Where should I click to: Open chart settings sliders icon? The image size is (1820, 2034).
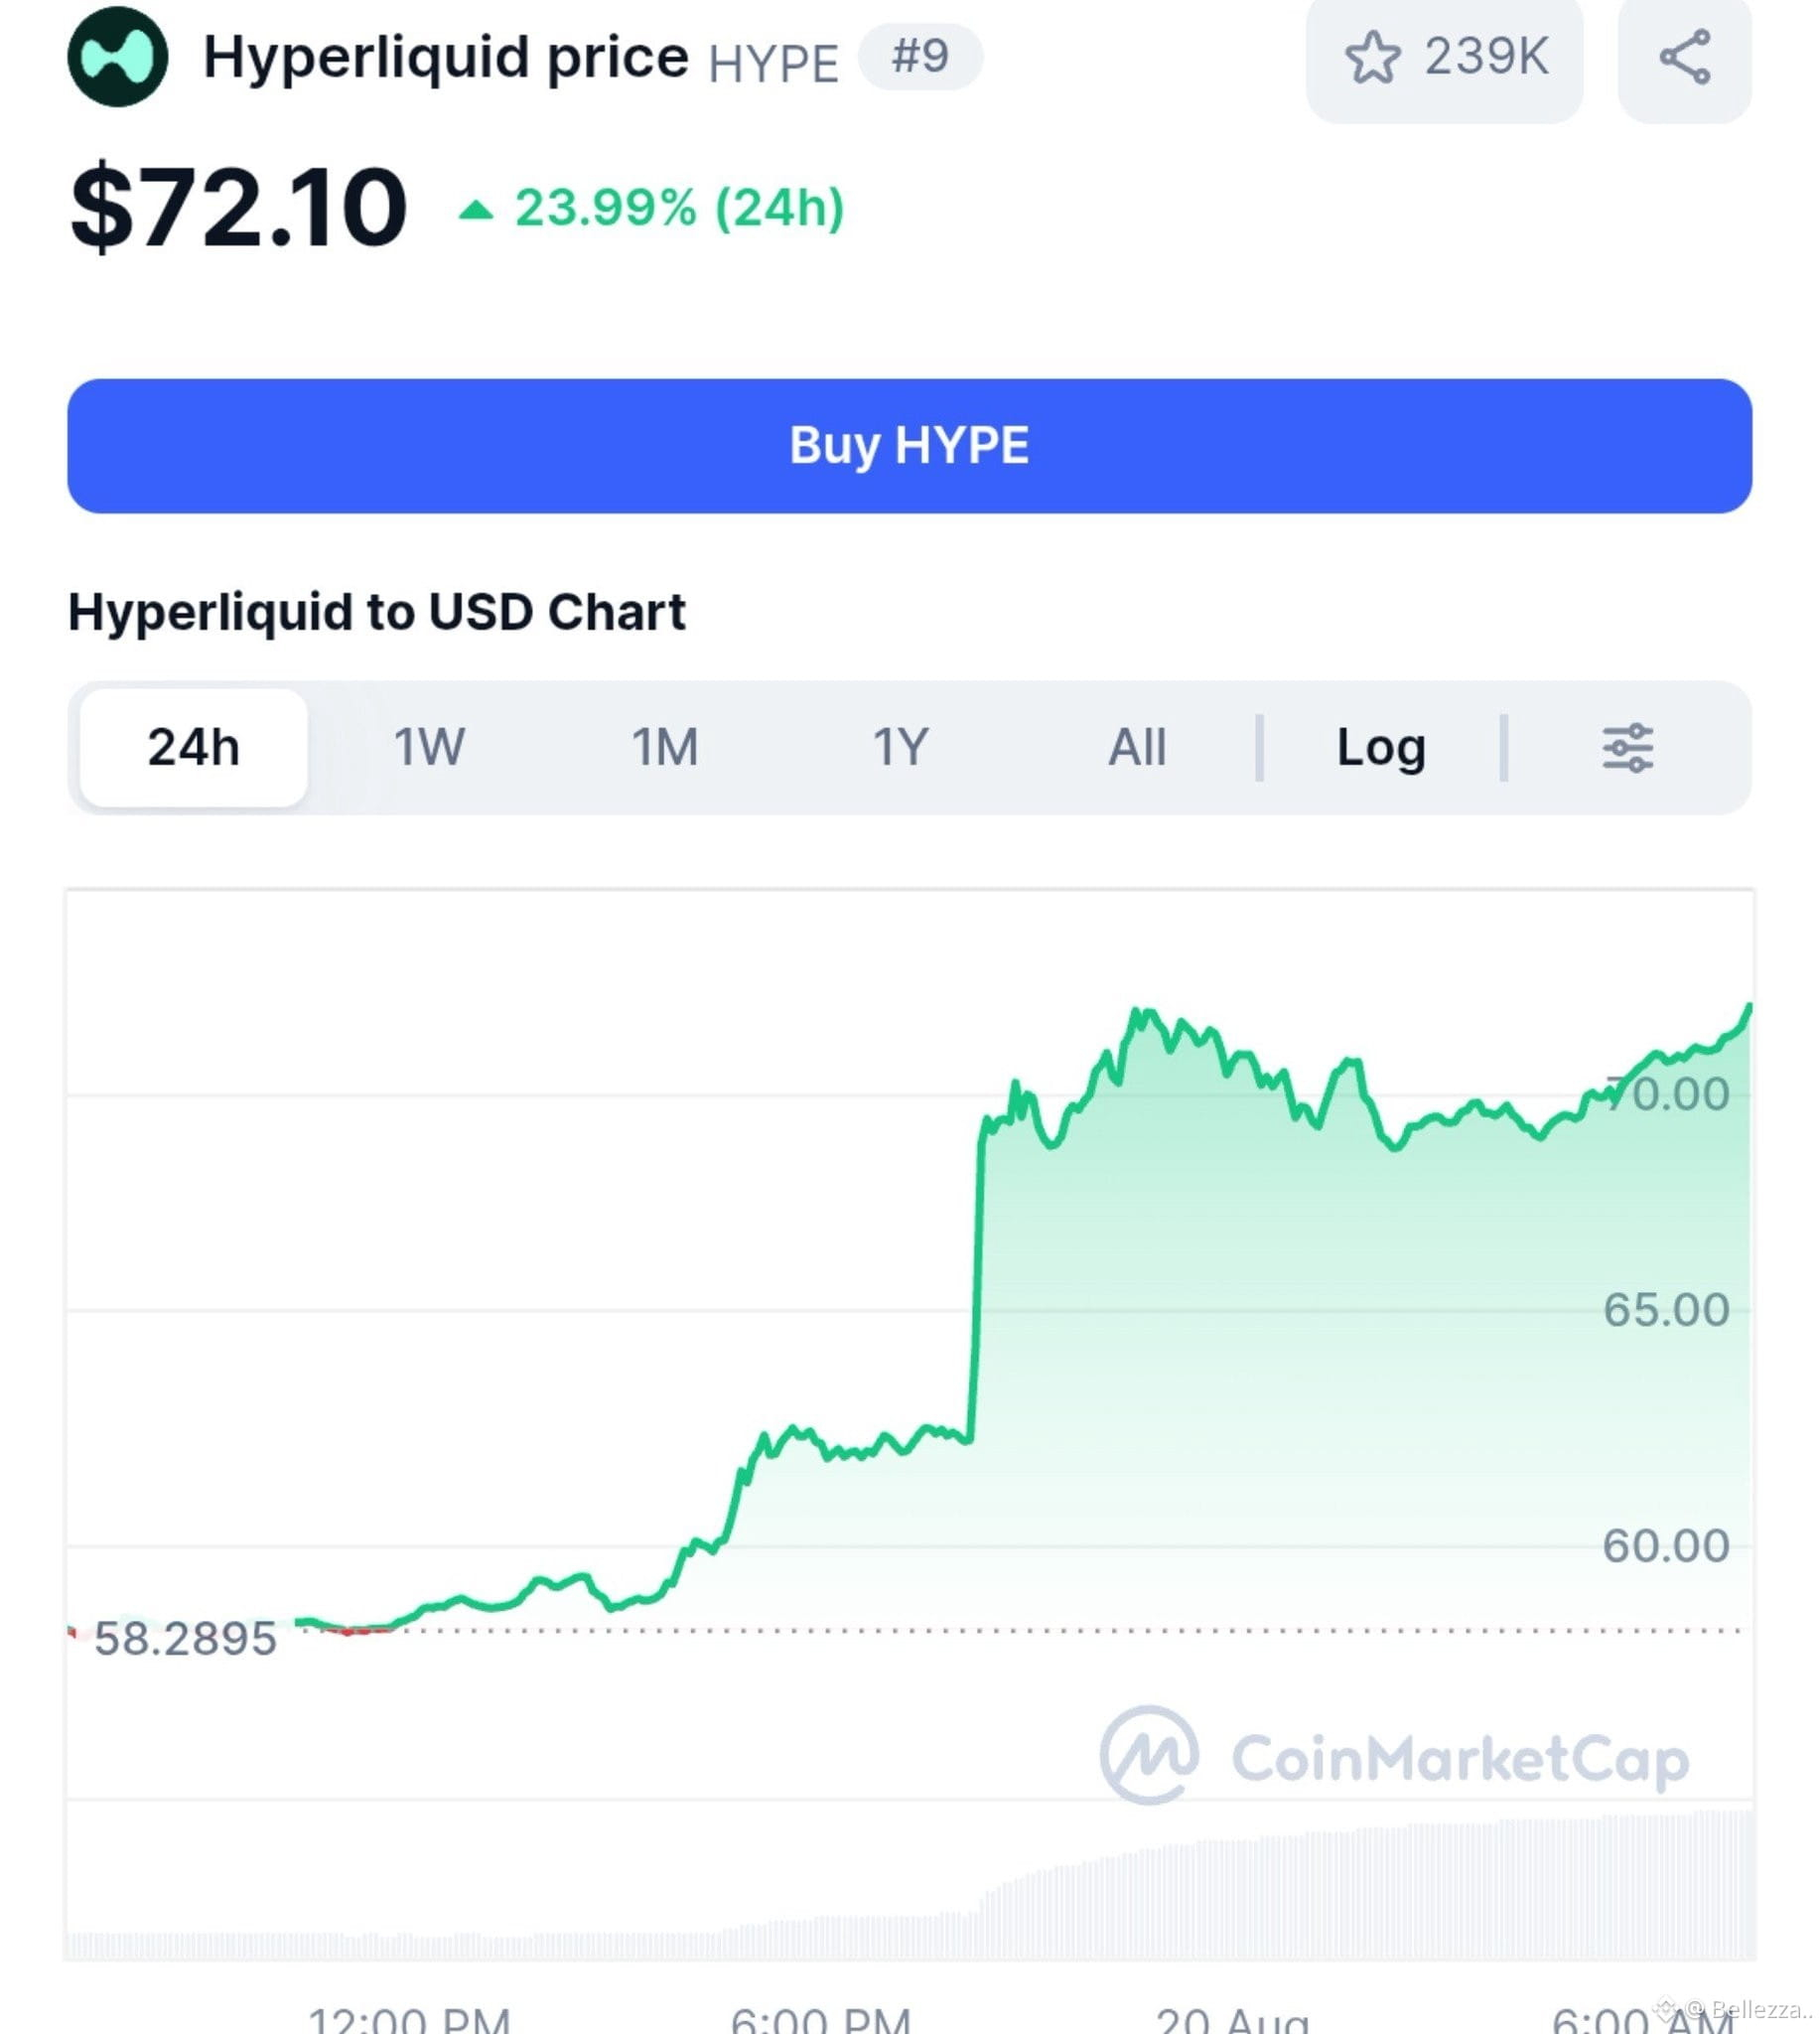pos(1628,747)
